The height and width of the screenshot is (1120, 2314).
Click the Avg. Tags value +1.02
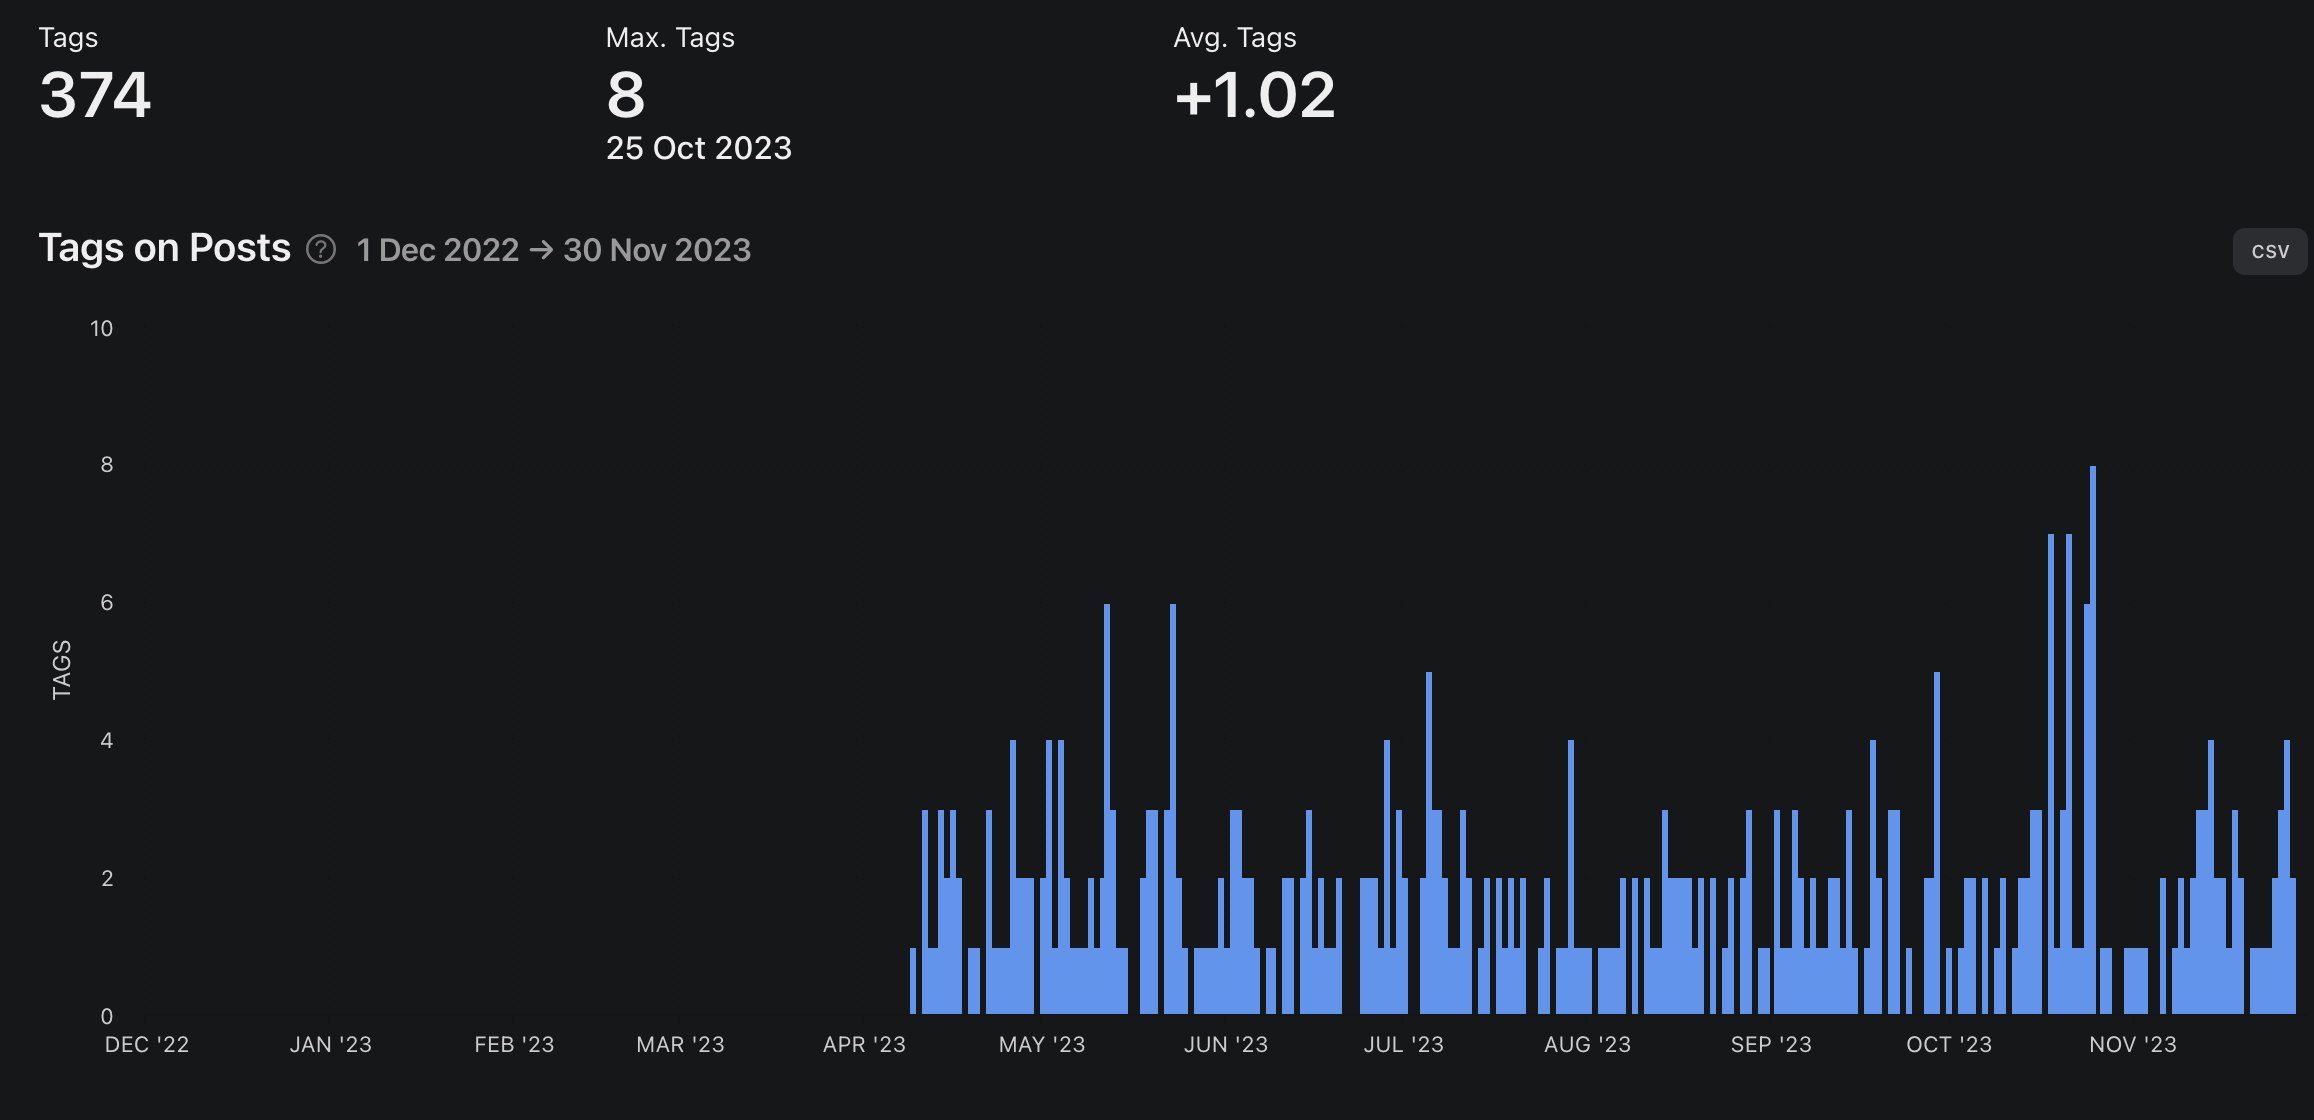pyautogui.click(x=1254, y=96)
